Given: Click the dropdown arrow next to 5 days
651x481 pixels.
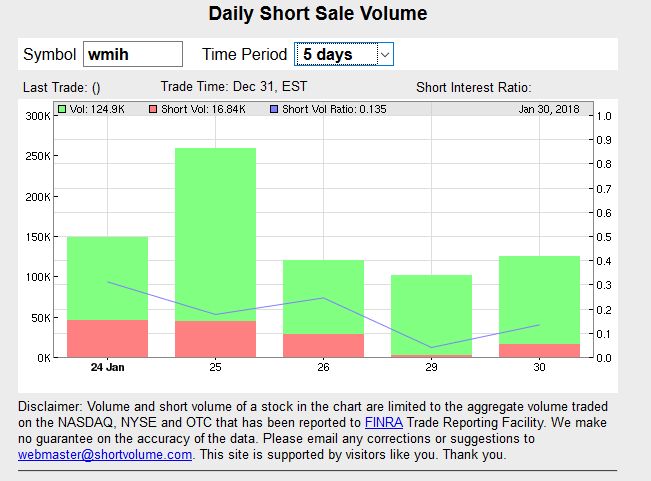Looking at the screenshot, I should coord(385,54).
